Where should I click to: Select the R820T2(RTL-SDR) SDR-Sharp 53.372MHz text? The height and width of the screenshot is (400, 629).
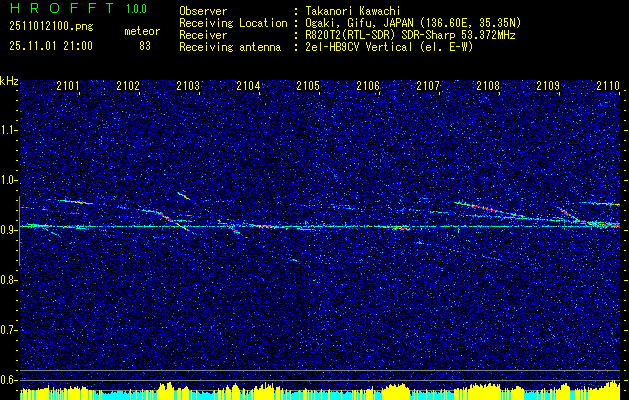(x=410, y=35)
